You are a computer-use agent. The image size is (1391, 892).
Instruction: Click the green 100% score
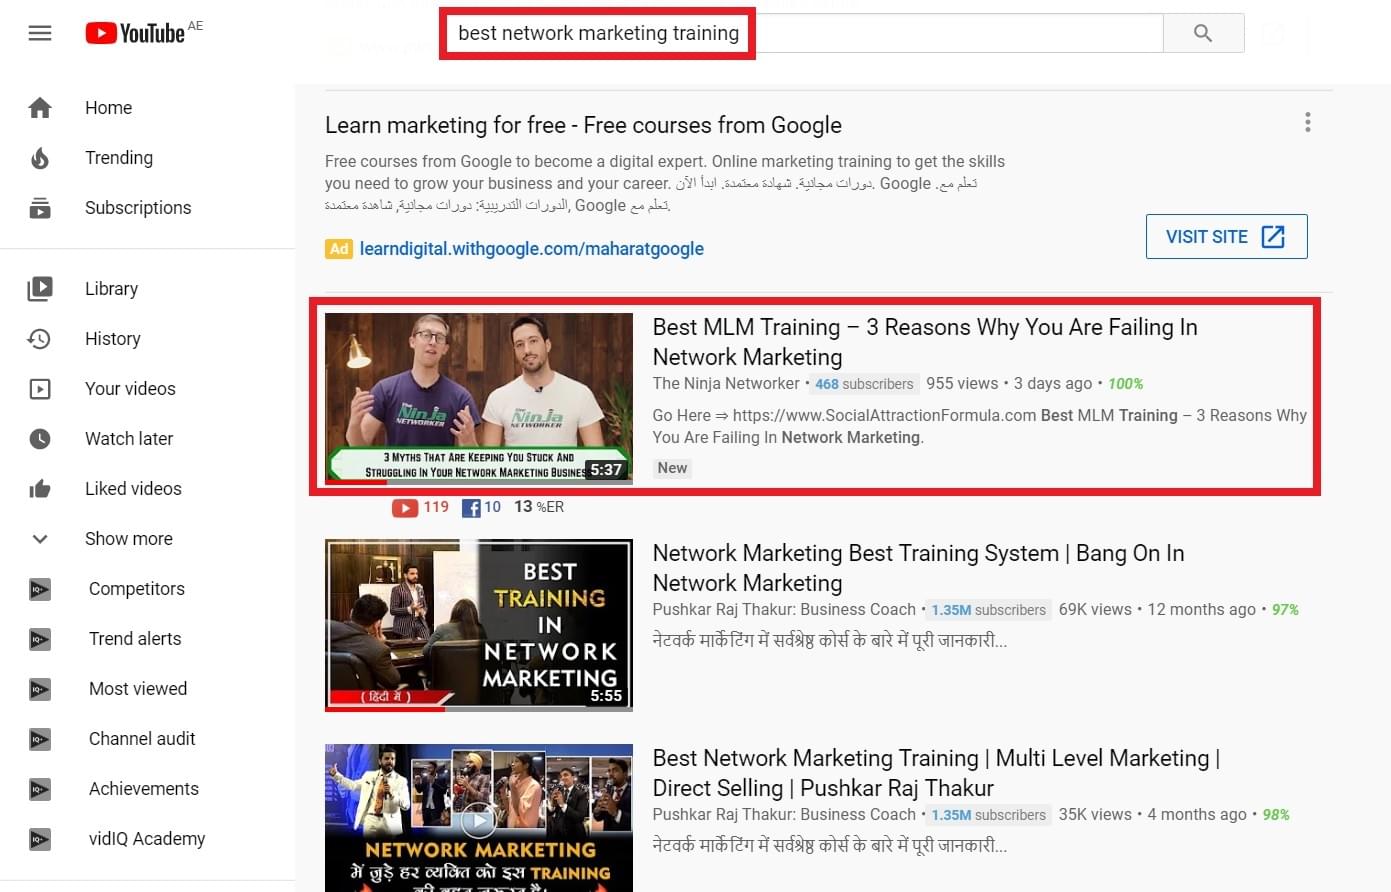pyautogui.click(x=1125, y=384)
